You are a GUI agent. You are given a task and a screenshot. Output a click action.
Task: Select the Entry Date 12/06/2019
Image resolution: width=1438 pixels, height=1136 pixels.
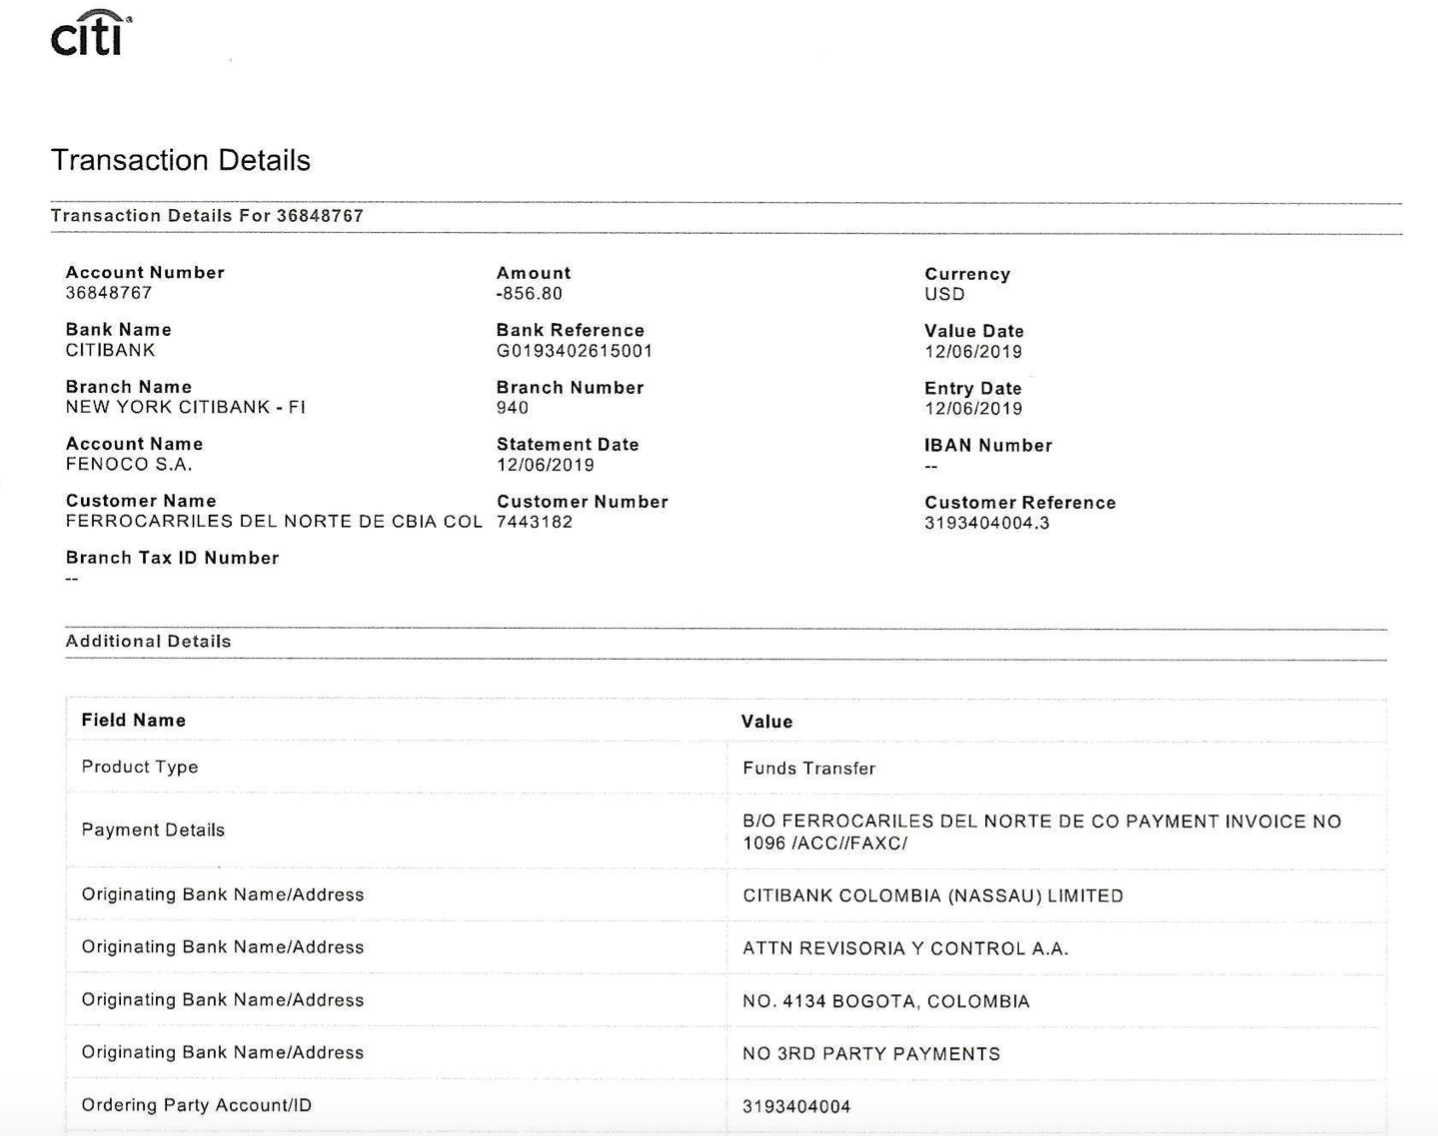(x=974, y=409)
